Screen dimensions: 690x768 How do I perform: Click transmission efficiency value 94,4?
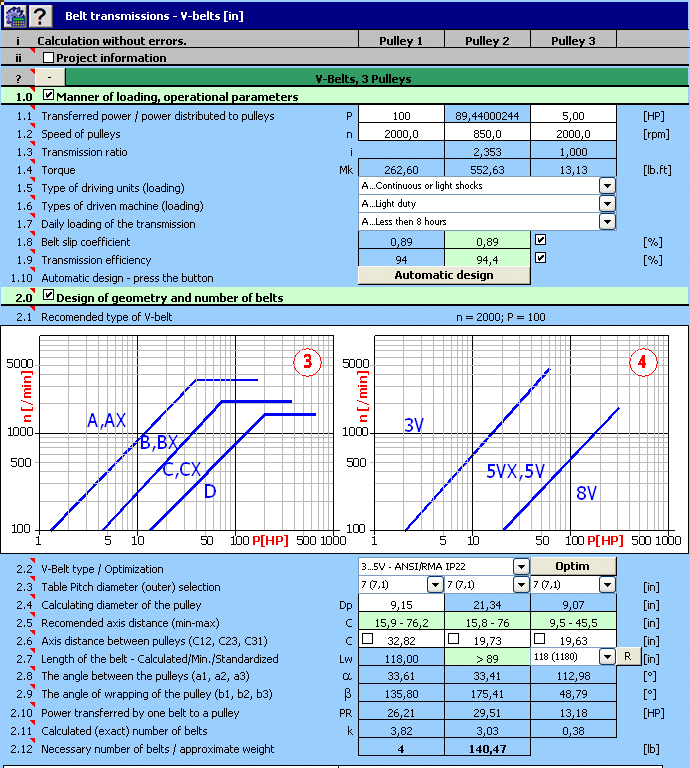(487, 260)
